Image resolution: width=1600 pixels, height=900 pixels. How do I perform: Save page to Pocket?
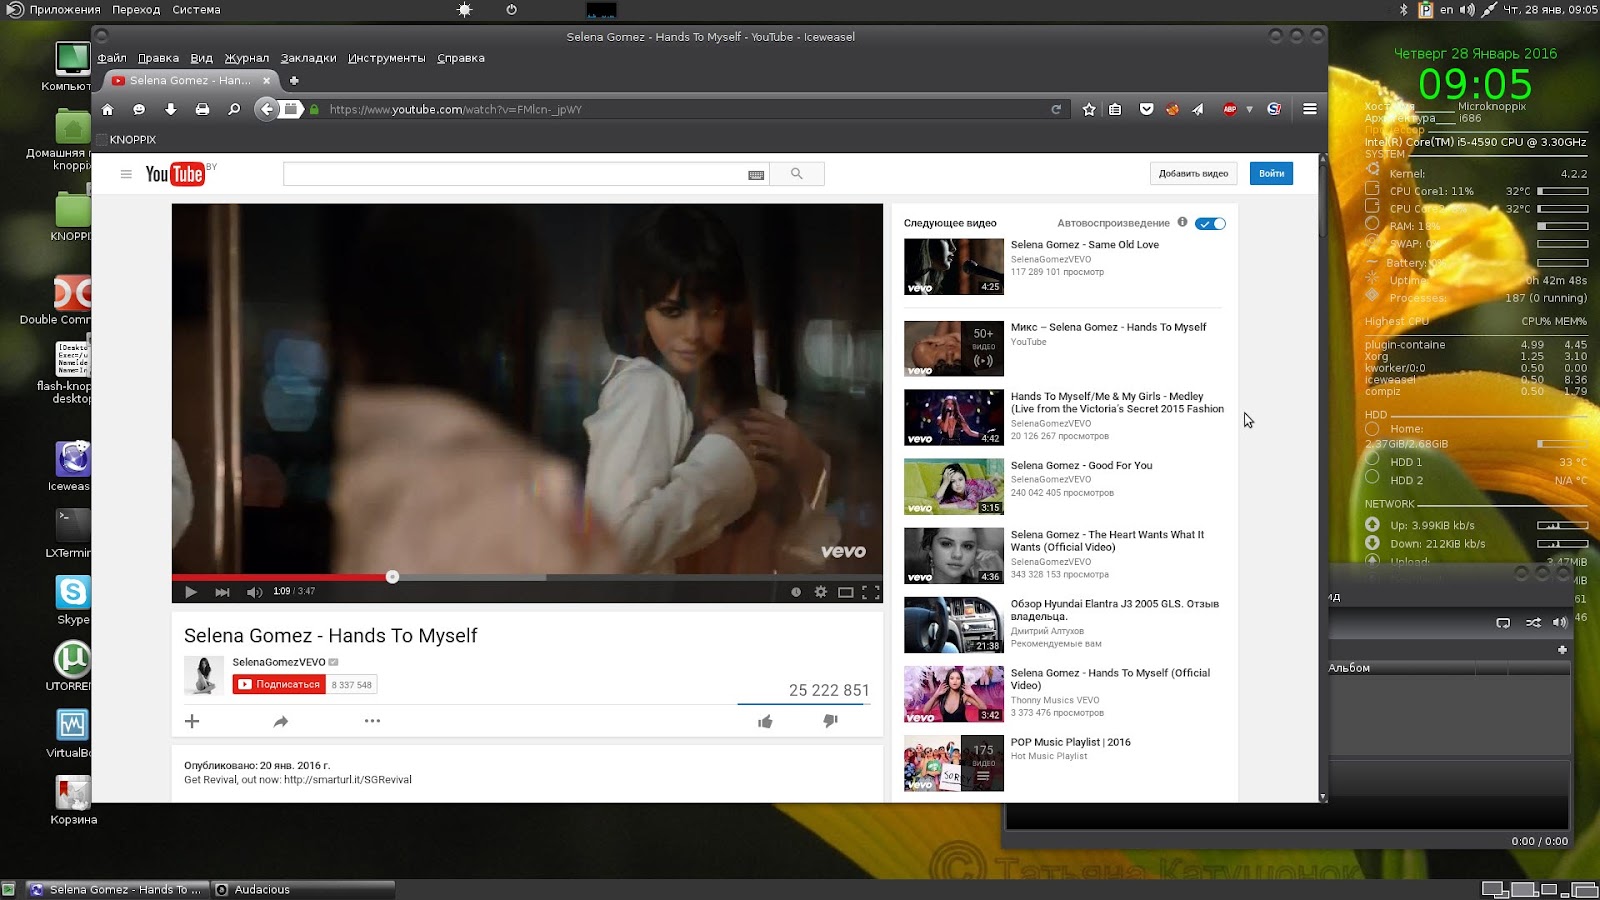pos(1147,109)
